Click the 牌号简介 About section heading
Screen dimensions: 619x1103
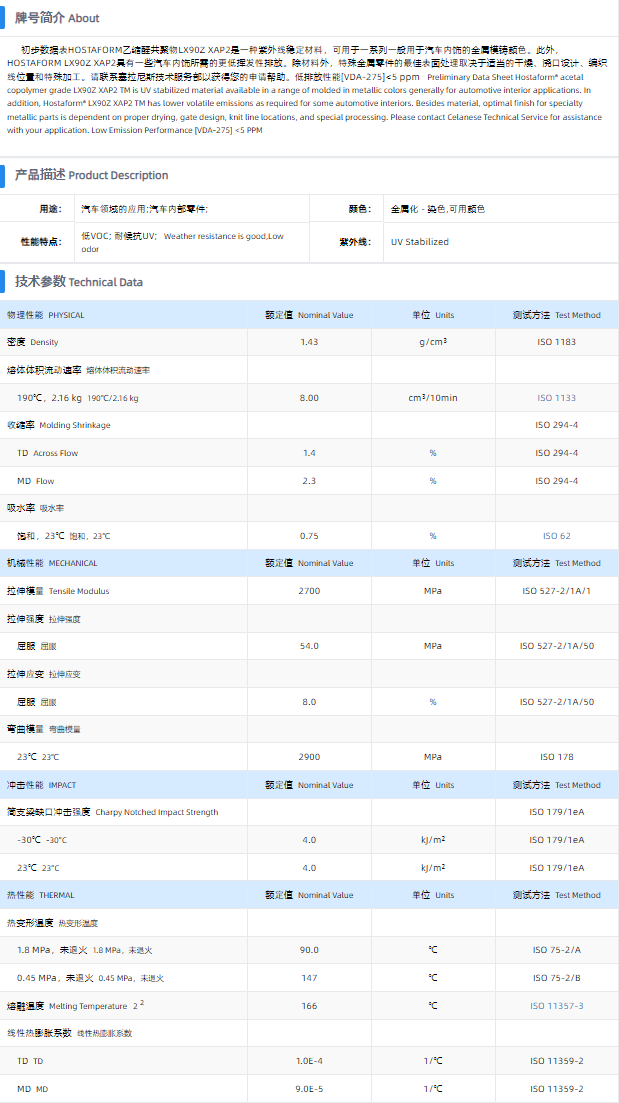[56, 18]
